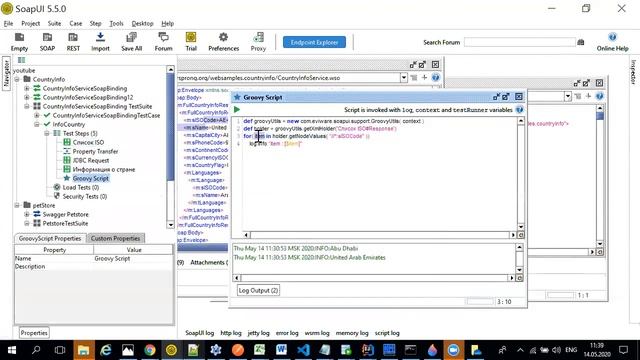Open the notification center icon
The image size is (640, 360).
(623, 350)
